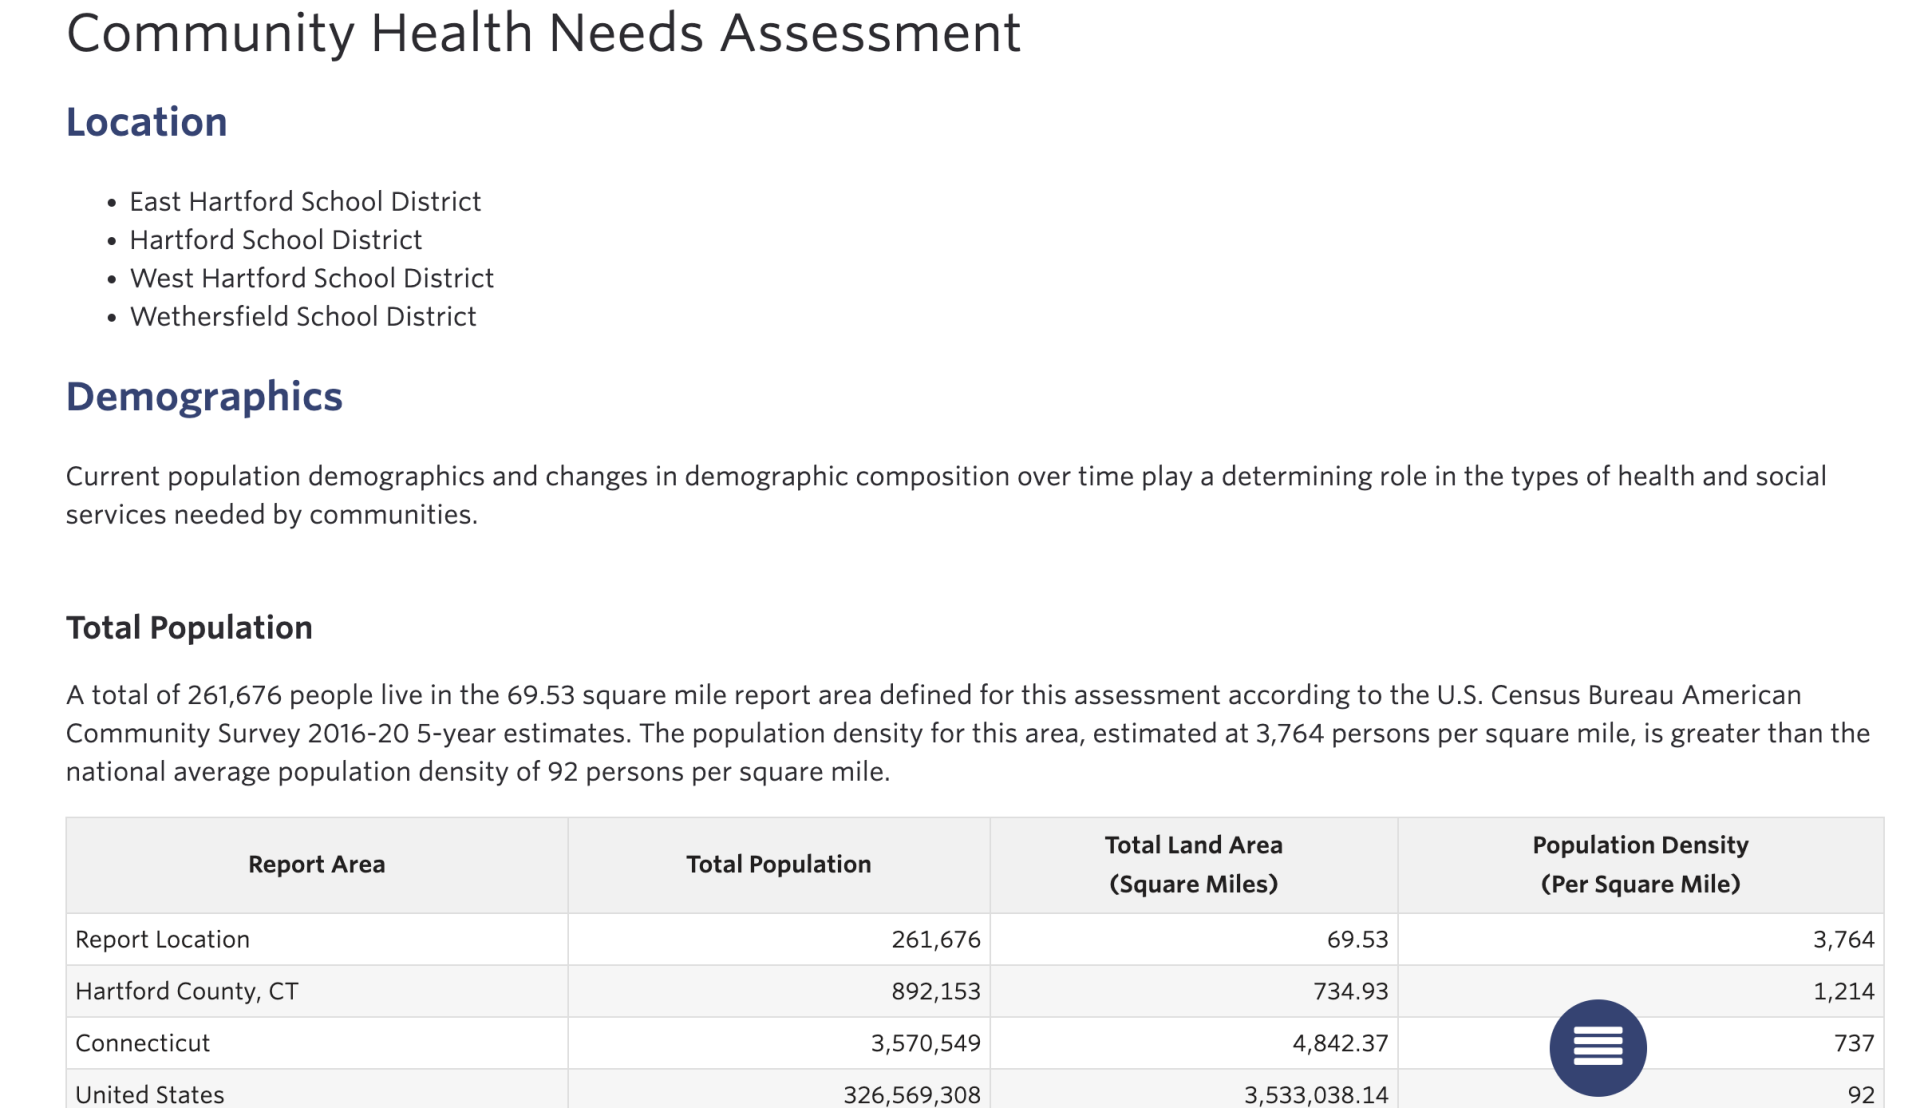The width and height of the screenshot is (1920, 1108).
Task: Select Wethersfield School District list item
Action: pos(302,317)
